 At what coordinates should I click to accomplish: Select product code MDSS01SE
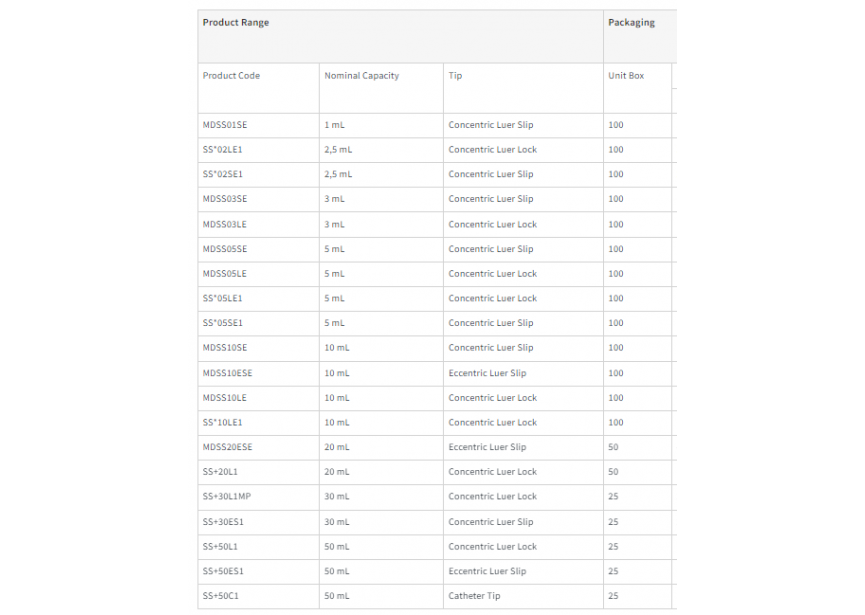pyautogui.click(x=225, y=125)
